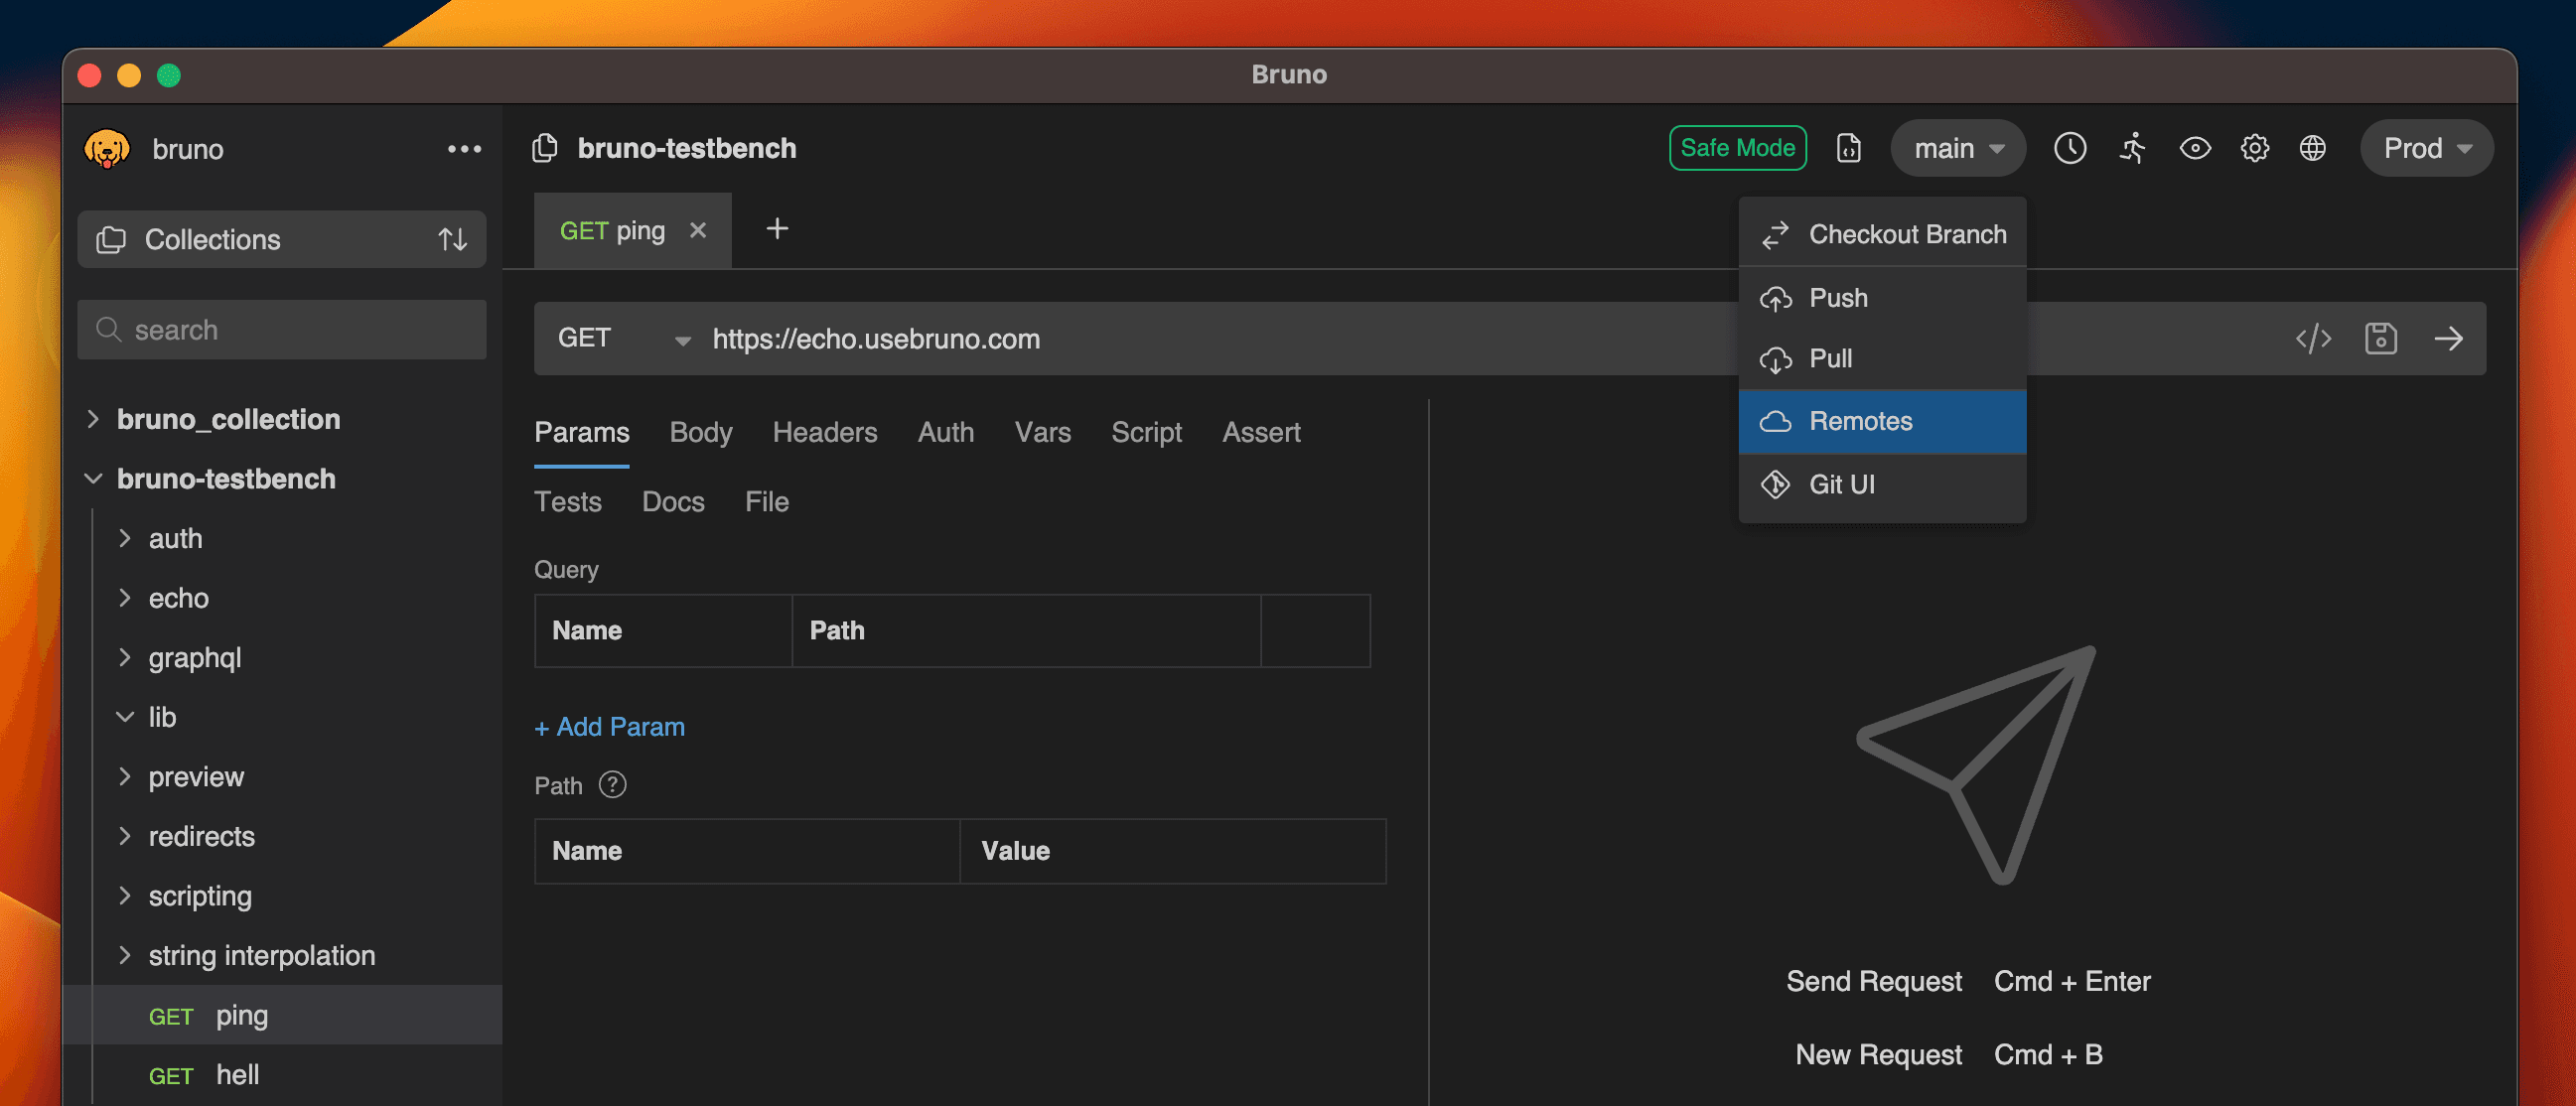Image resolution: width=2576 pixels, height=1106 pixels.
Task: Click the runner icon in toolbar
Action: pos(2132,148)
